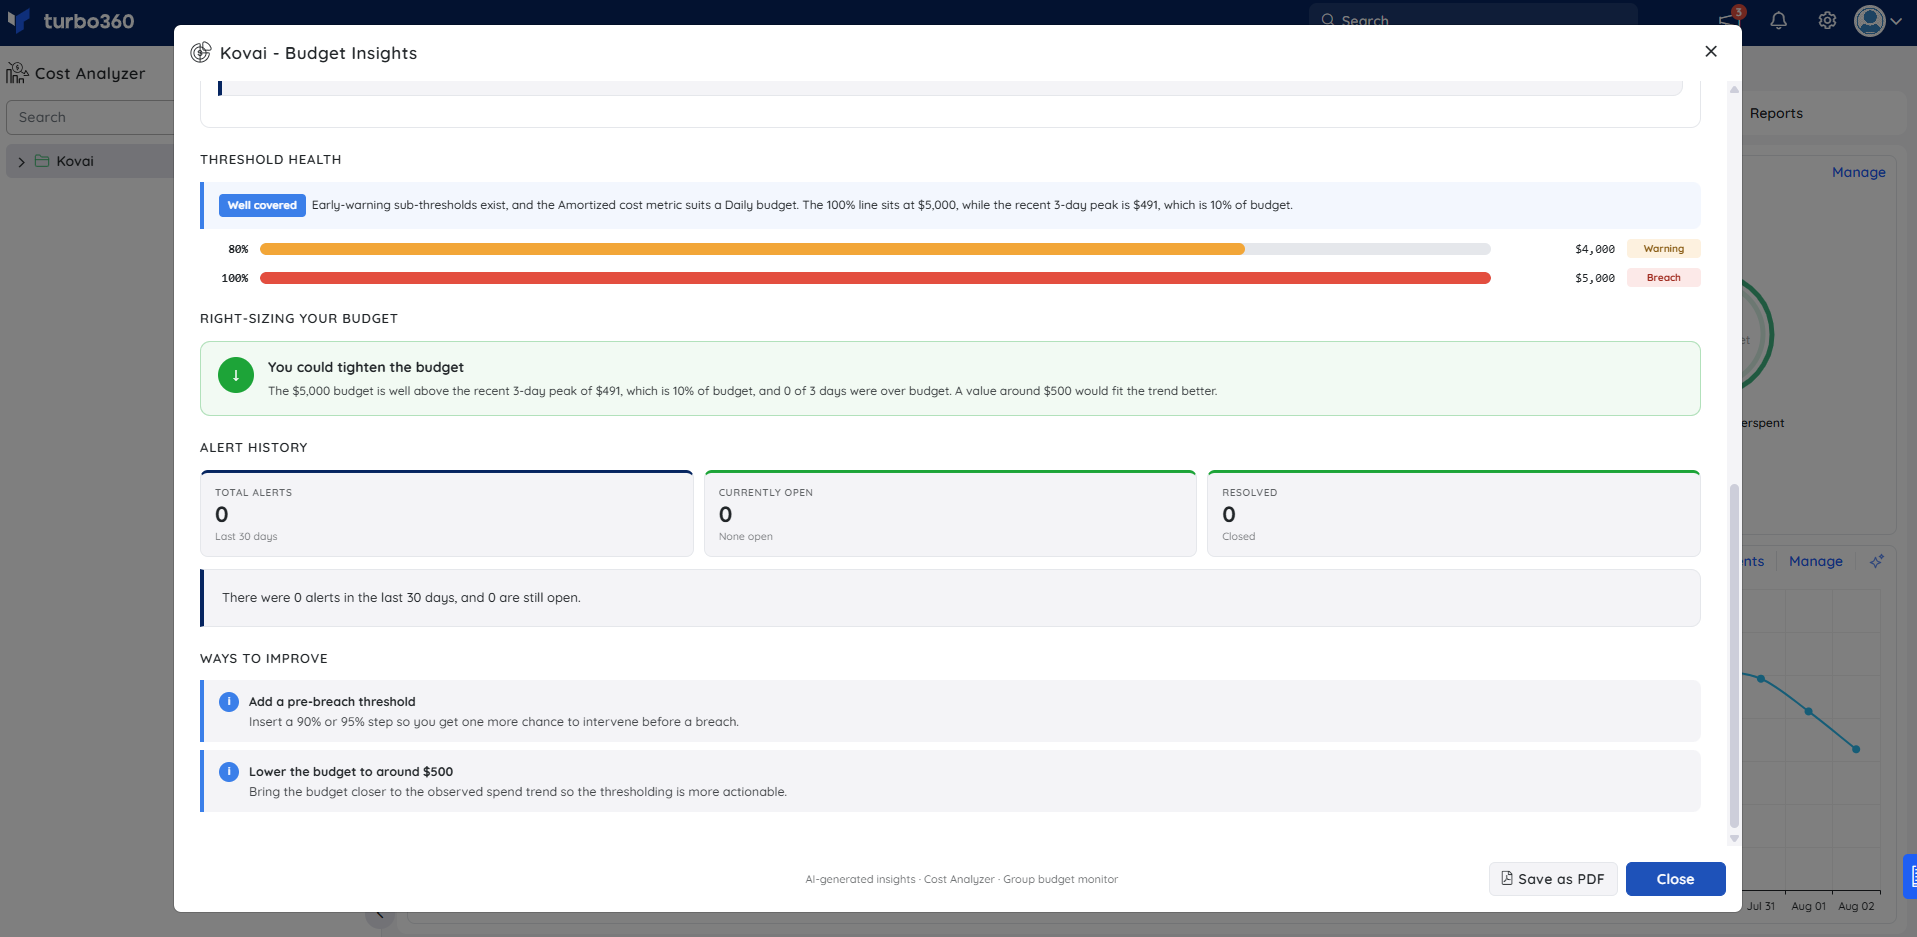Screen dimensions: 1917x937
Task: Click the info icon beside Lower the budget
Action: tap(229, 772)
